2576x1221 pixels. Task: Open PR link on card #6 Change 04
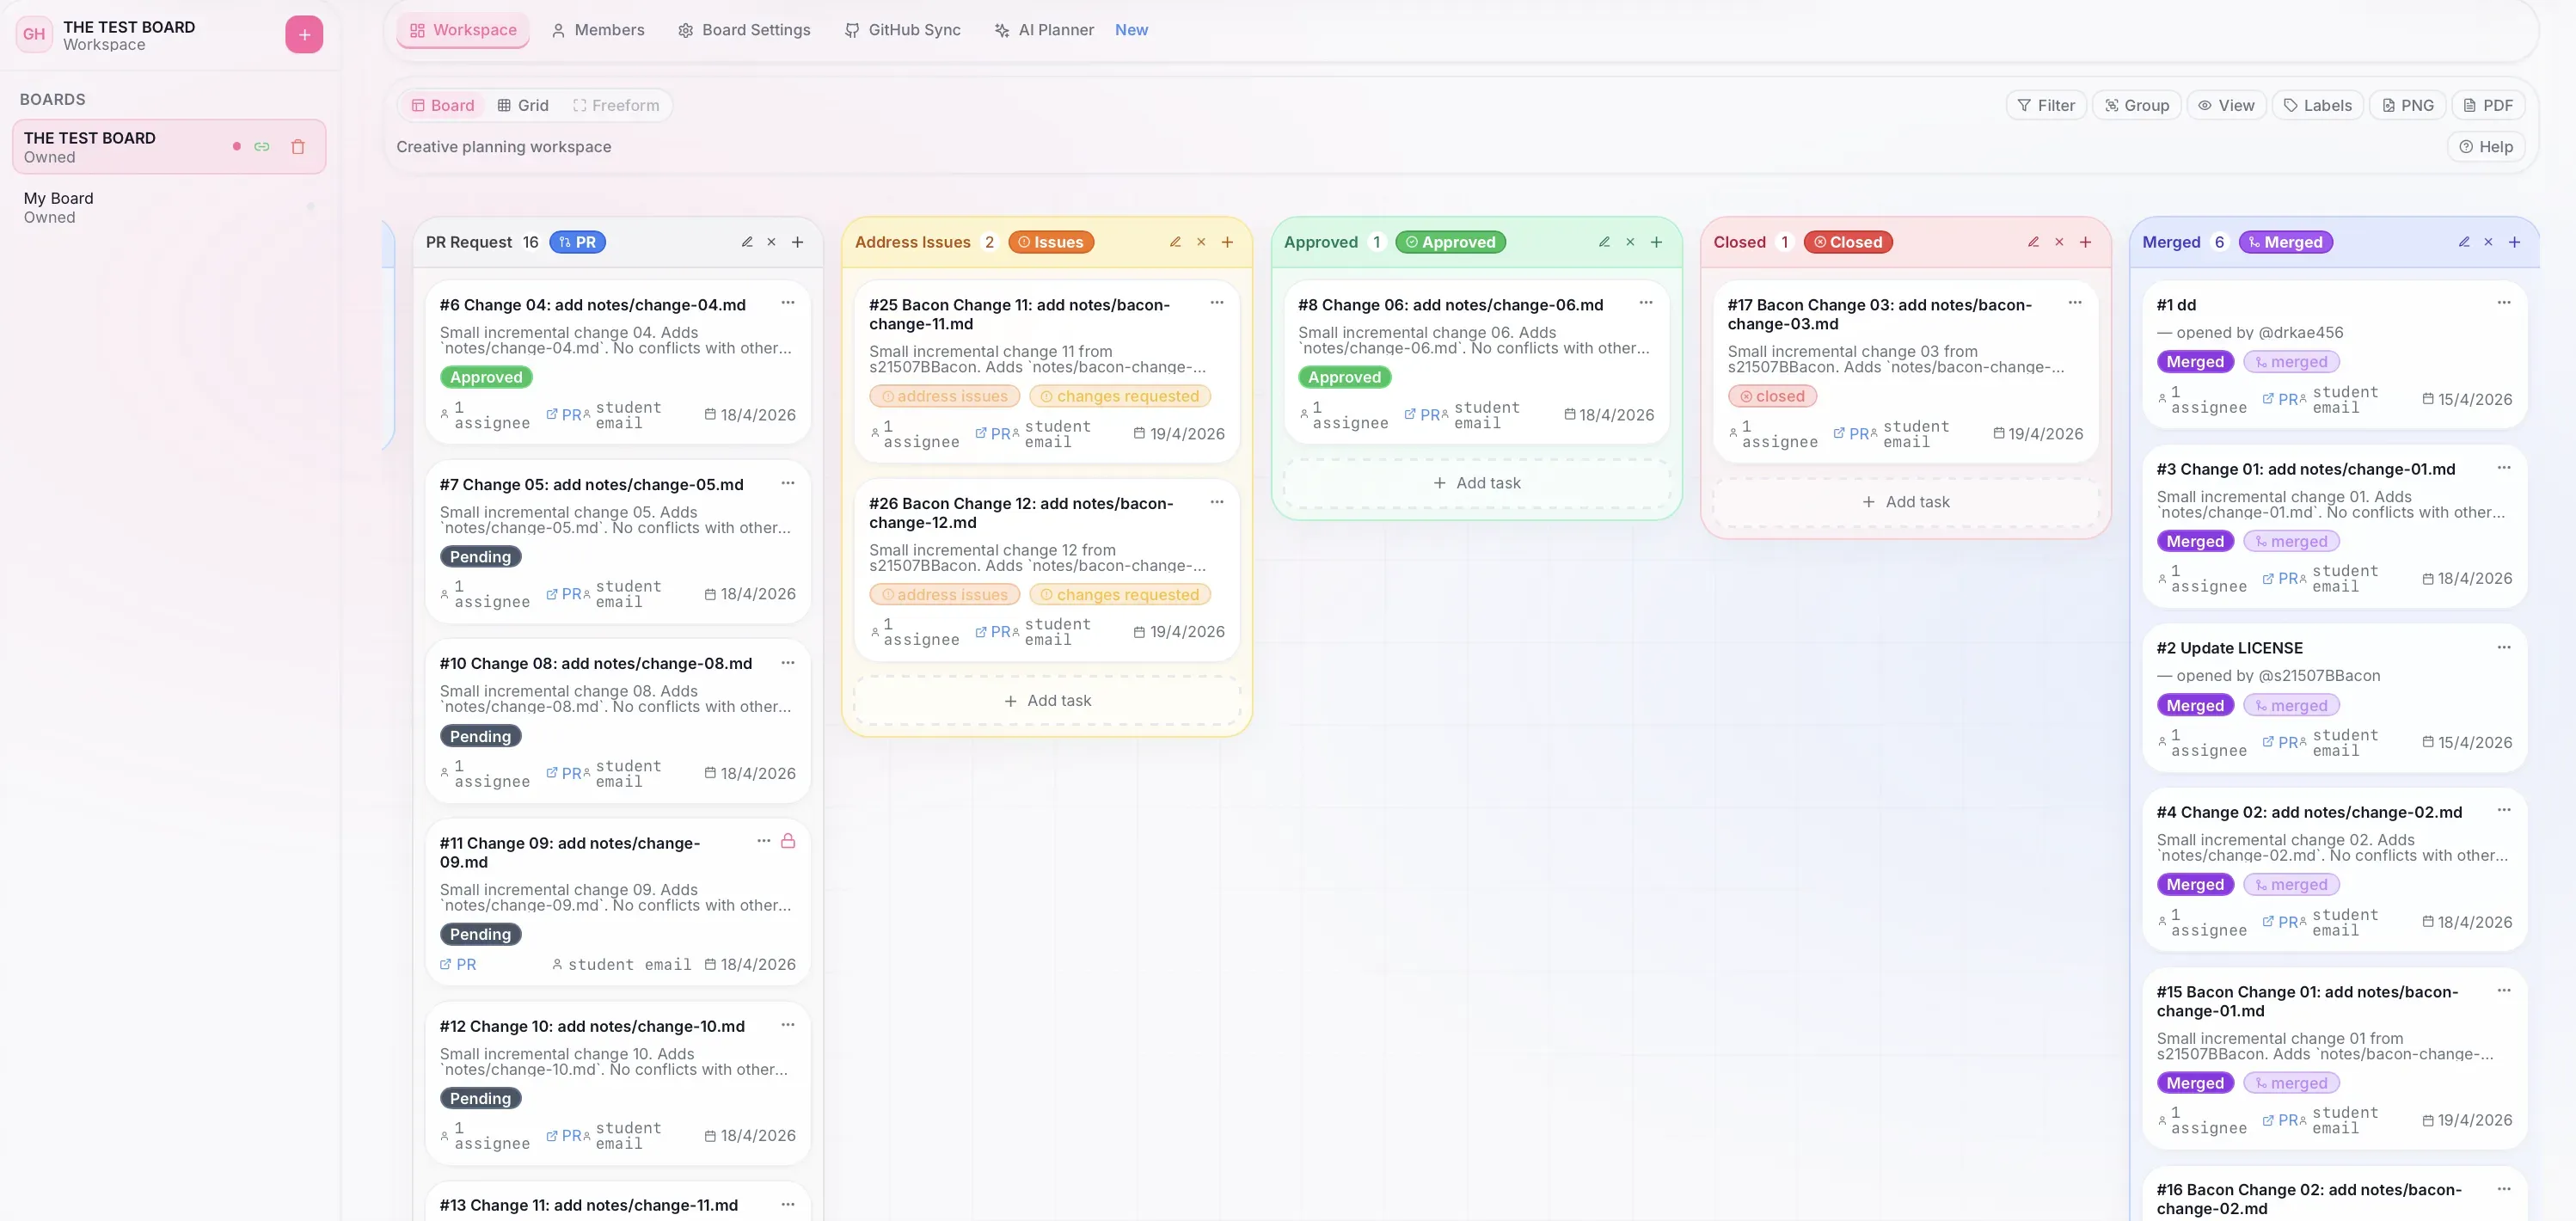coord(566,415)
